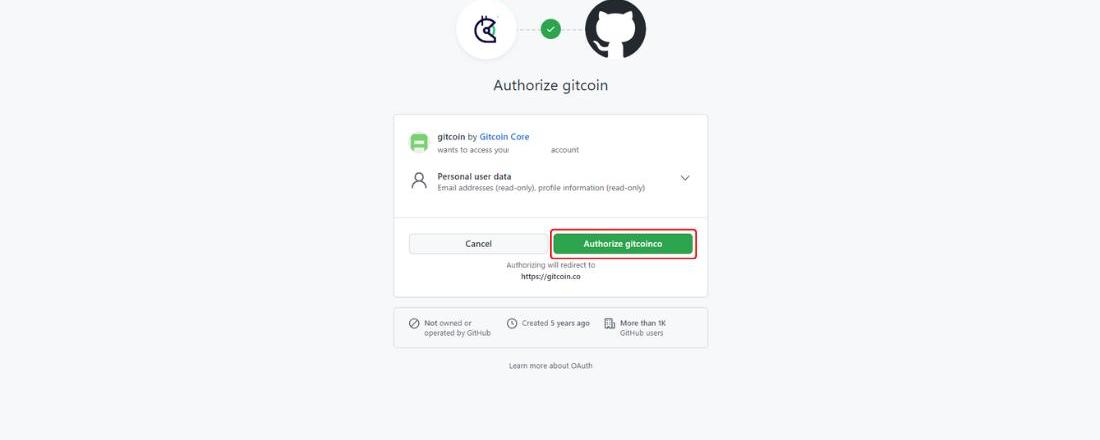
Task: Open the Personal user data permission row
Action: coord(551,182)
